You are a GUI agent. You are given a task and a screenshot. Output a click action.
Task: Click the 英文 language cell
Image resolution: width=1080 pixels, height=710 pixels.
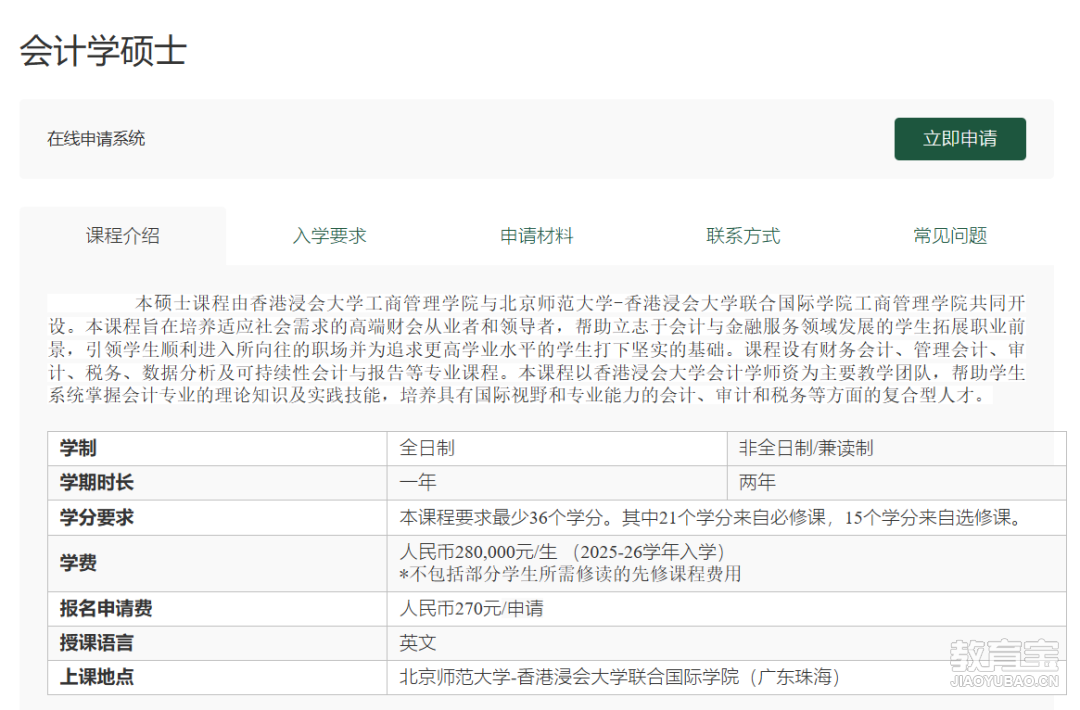[x=727, y=643]
